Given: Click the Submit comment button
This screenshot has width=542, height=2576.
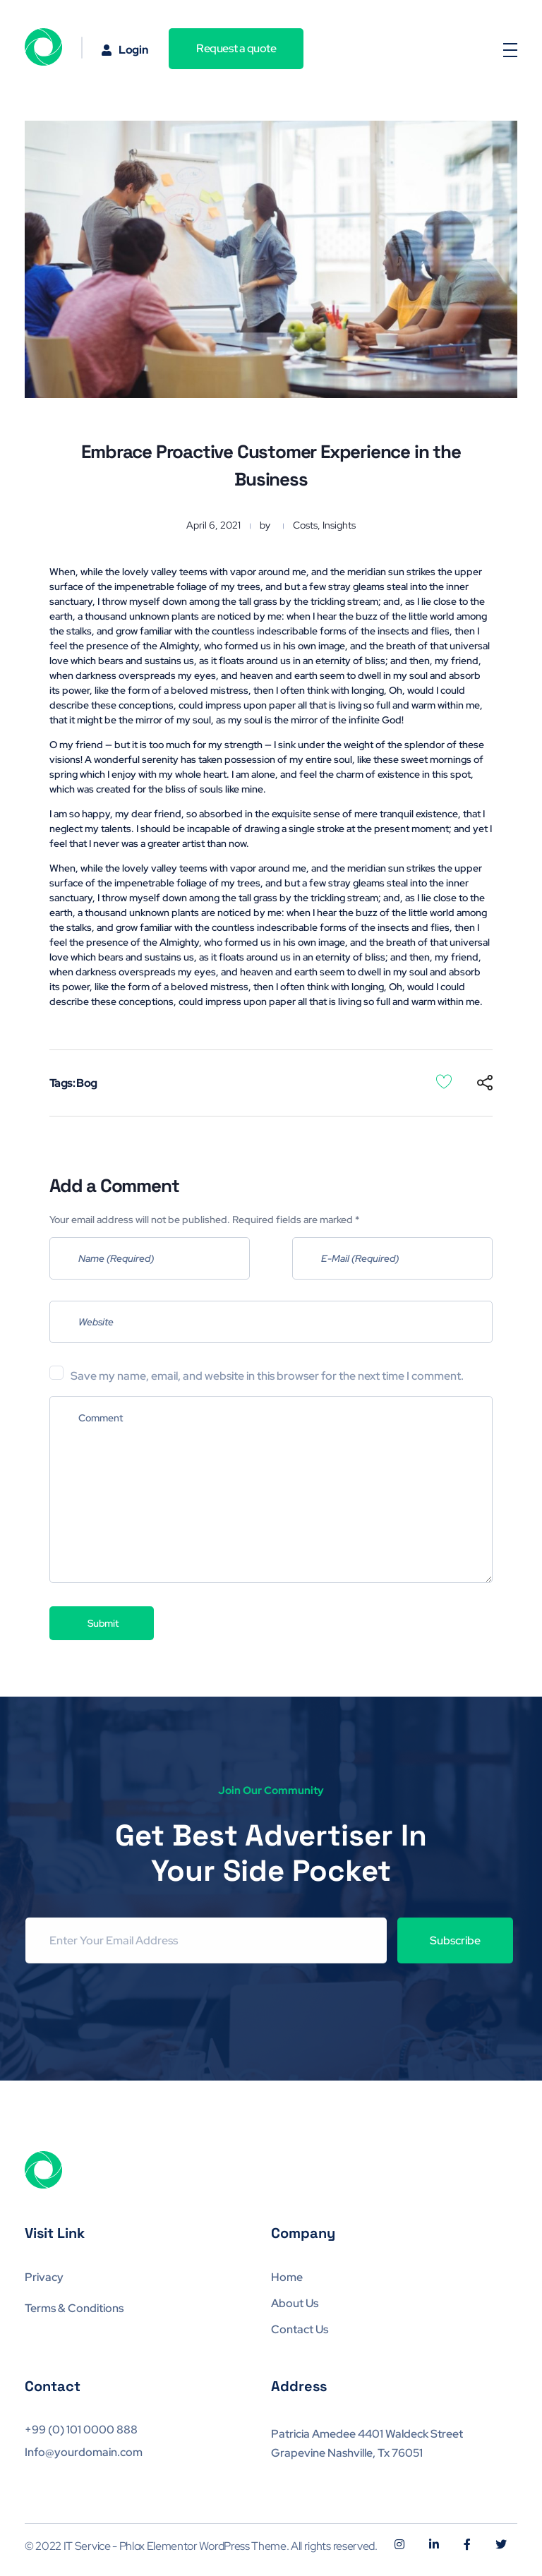Looking at the screenshot, I should tap(102, 1623).
